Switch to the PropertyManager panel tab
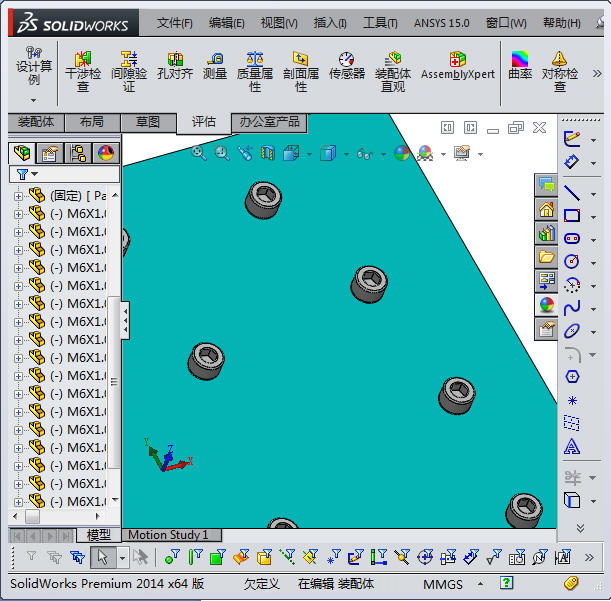611x601 pixels. 49,153
